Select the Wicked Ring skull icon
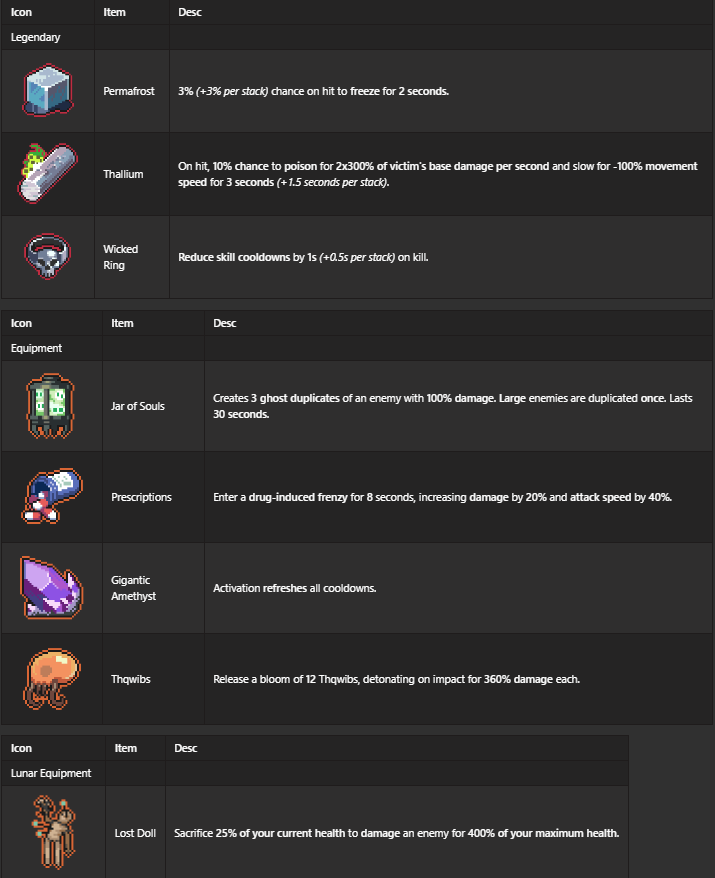 click(48, 257)
